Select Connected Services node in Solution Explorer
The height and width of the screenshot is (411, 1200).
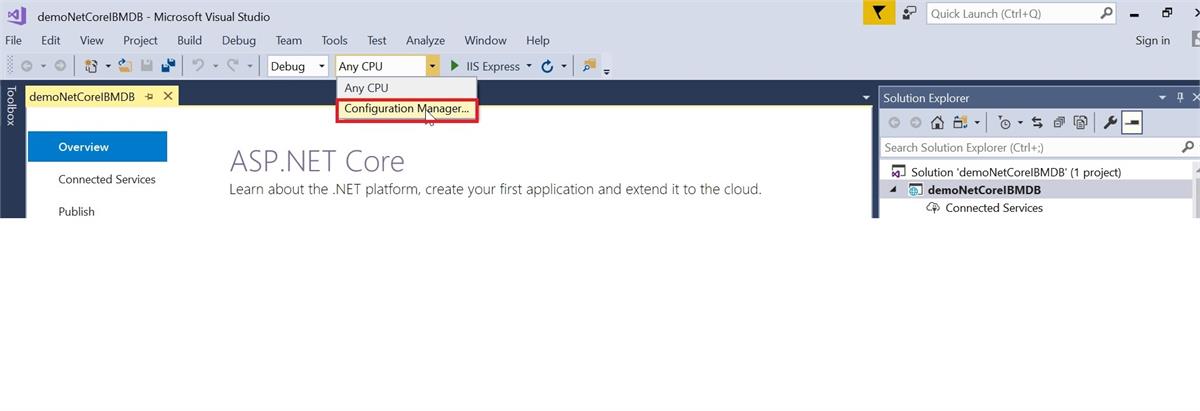[x=994, y=208]
